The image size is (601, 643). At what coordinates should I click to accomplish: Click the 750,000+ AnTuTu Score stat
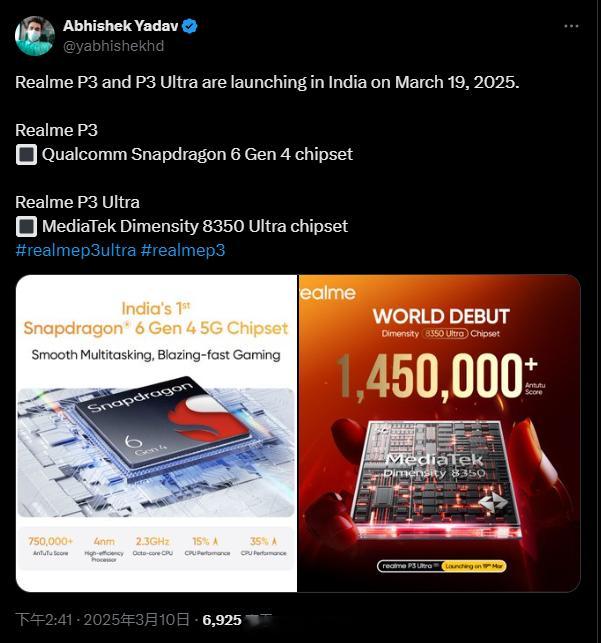(50, 546)
